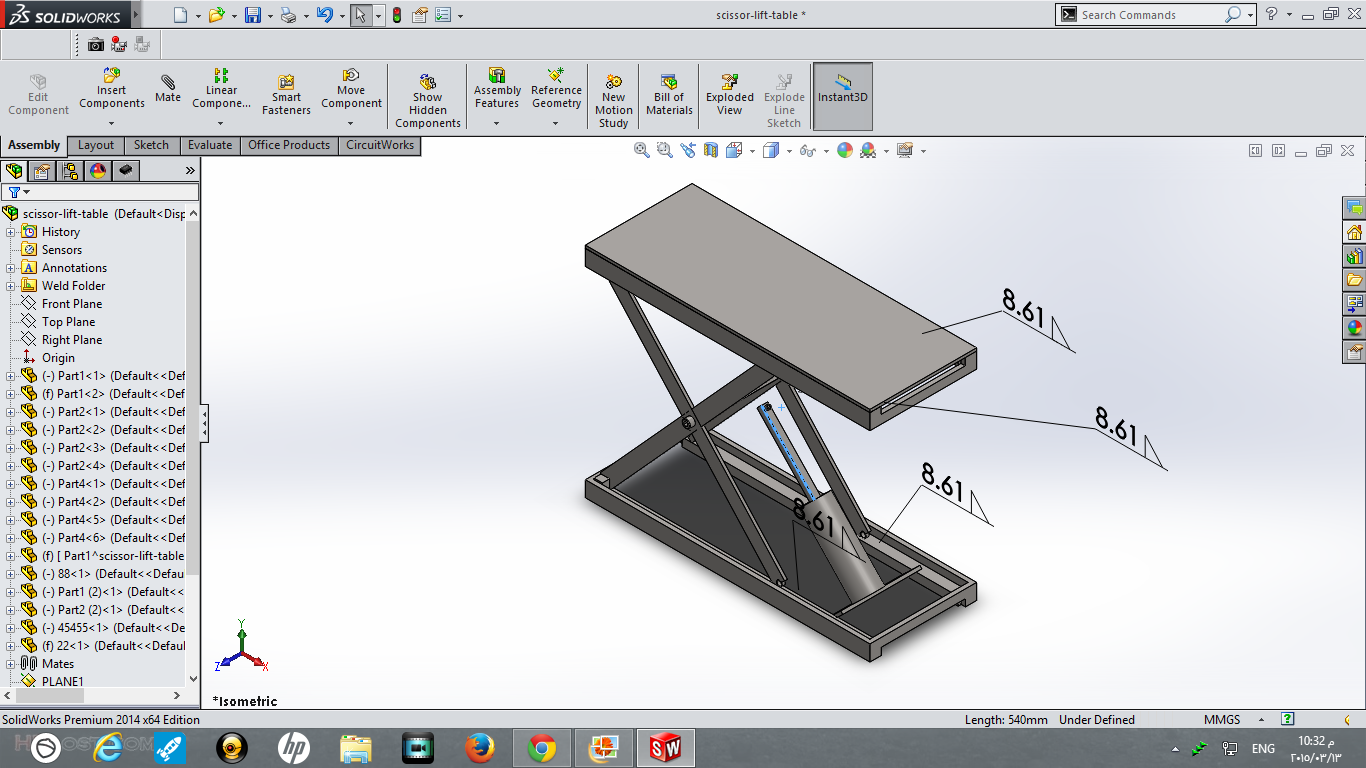Click the Save icon
Image resolution: width=1366 pixels, height=768 pixels.
click(x=253, y=15)
